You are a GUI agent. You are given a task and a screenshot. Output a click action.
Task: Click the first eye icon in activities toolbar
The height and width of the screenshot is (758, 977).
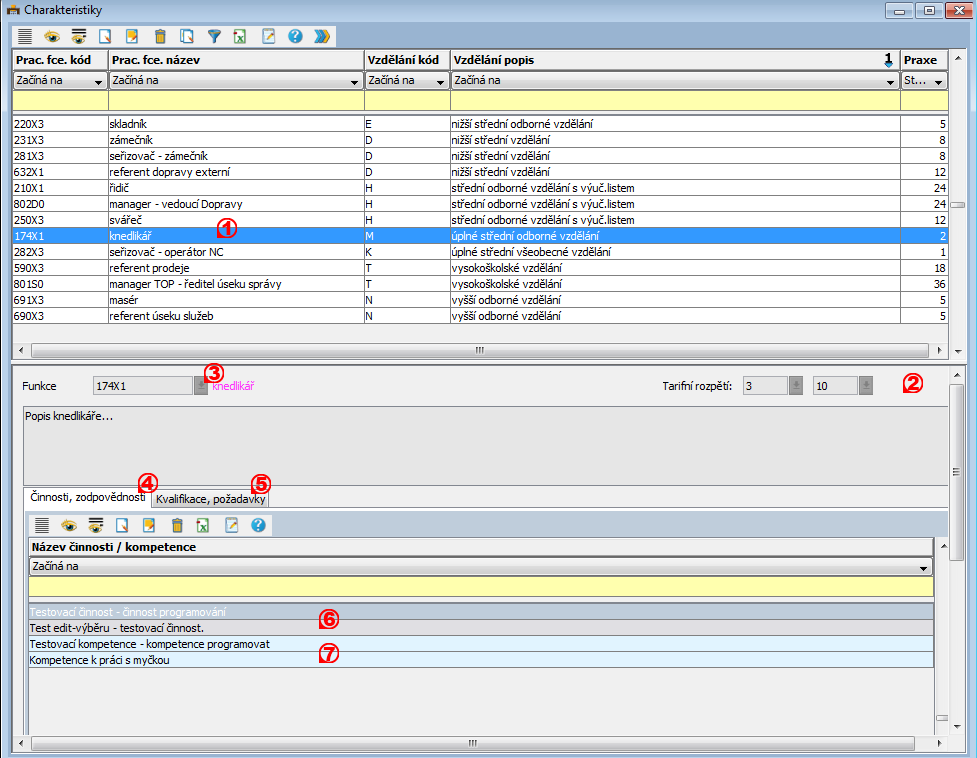69,525
